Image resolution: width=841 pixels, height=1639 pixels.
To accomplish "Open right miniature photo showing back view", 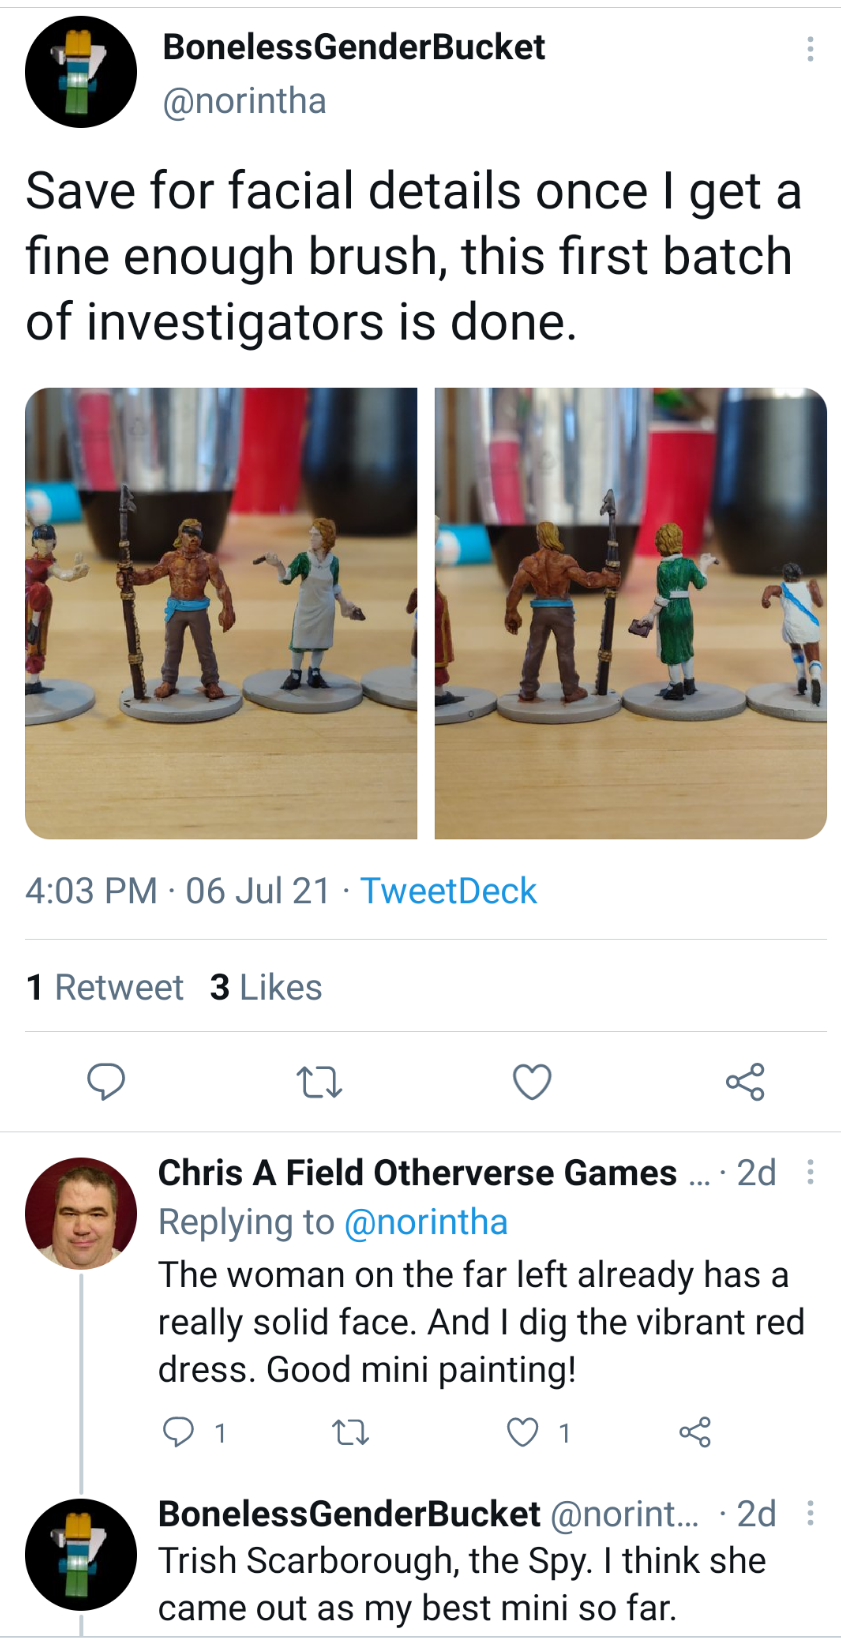I will [x=631, y=613].
